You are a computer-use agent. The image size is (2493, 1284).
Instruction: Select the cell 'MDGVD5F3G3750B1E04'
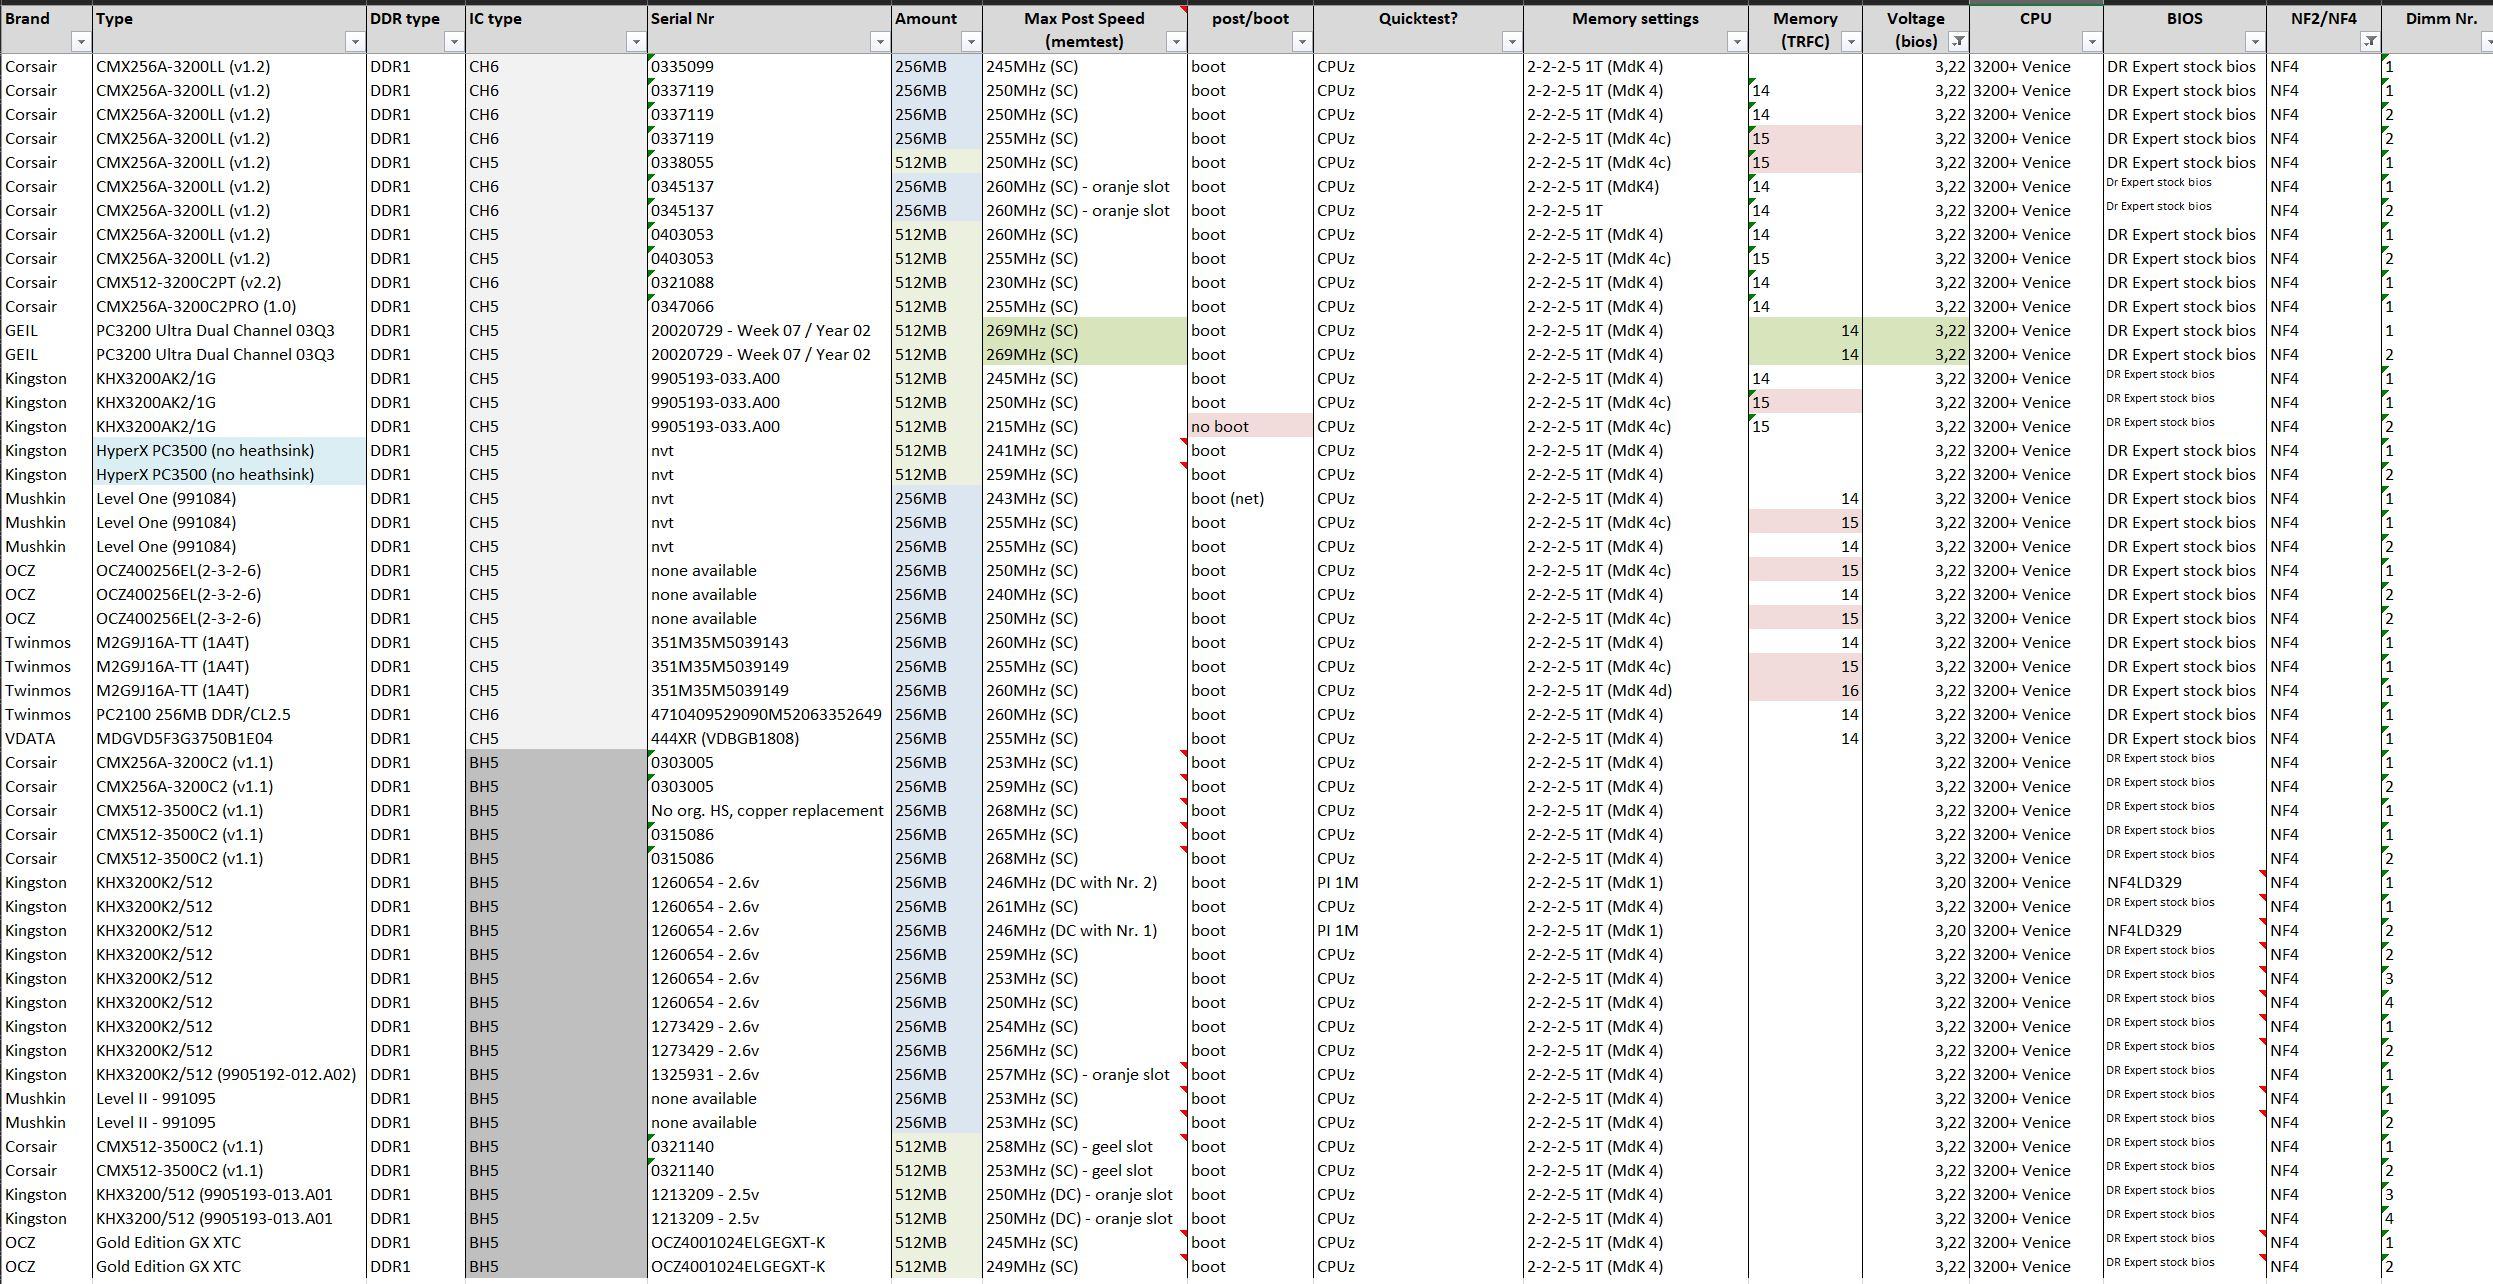pos(230,738)
